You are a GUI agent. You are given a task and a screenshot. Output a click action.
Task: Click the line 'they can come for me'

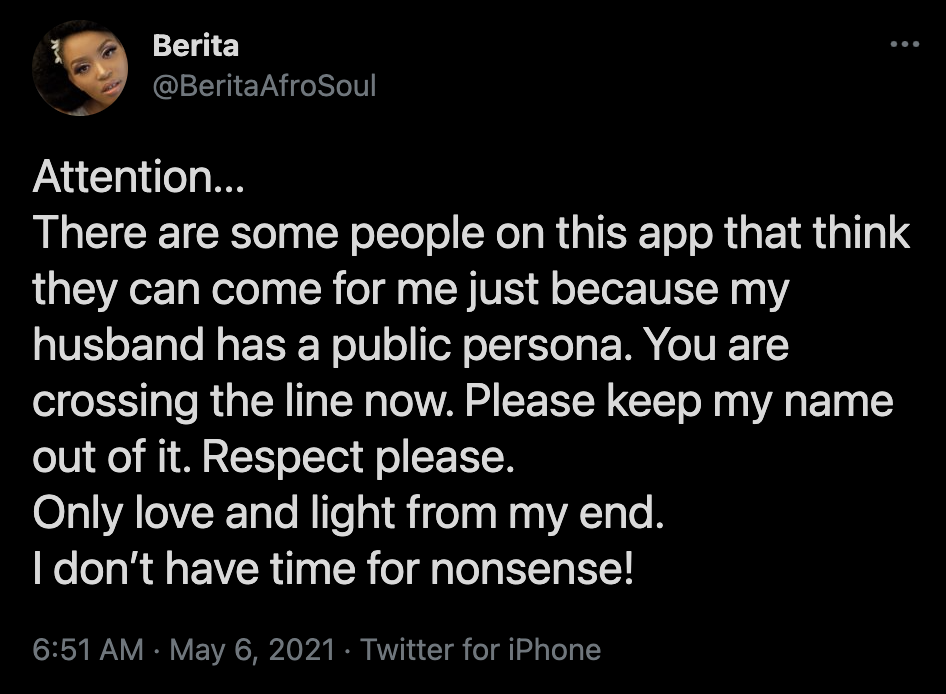[411, 290]
